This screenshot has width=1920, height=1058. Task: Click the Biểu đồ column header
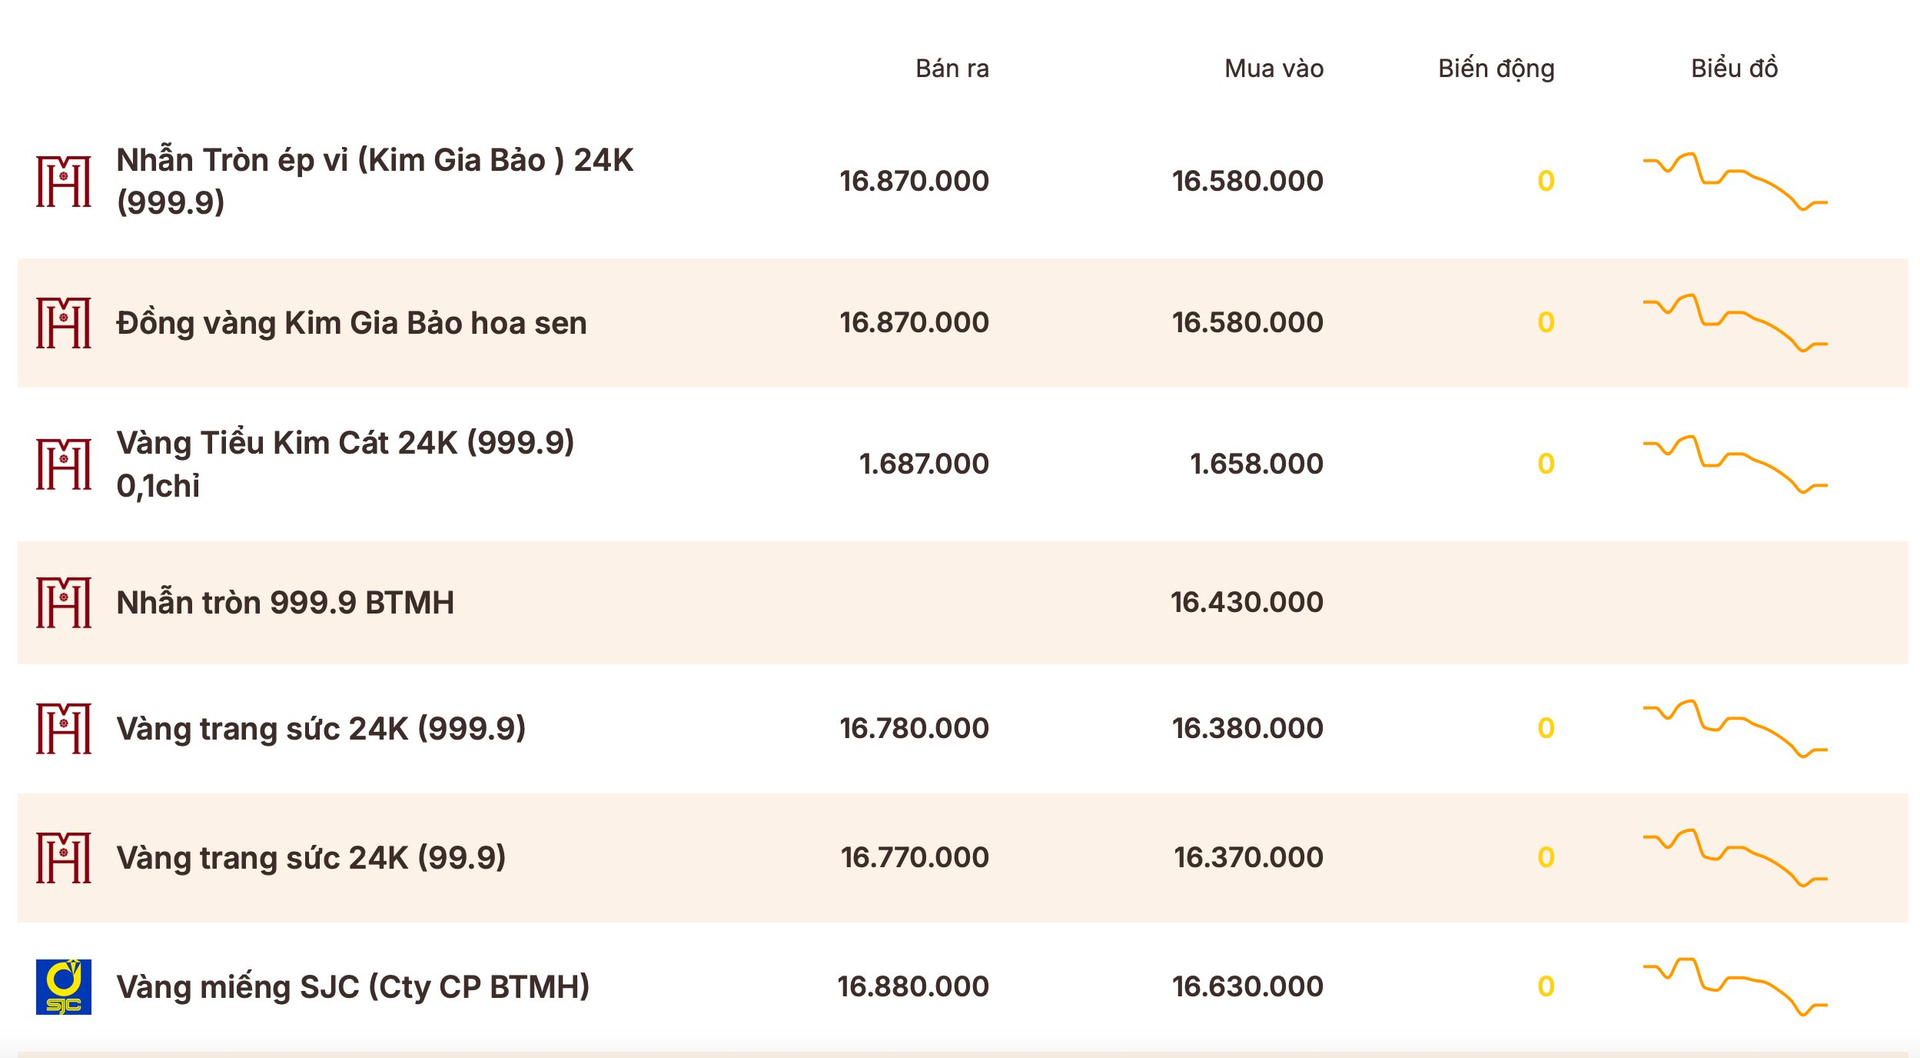point(1734,68)
